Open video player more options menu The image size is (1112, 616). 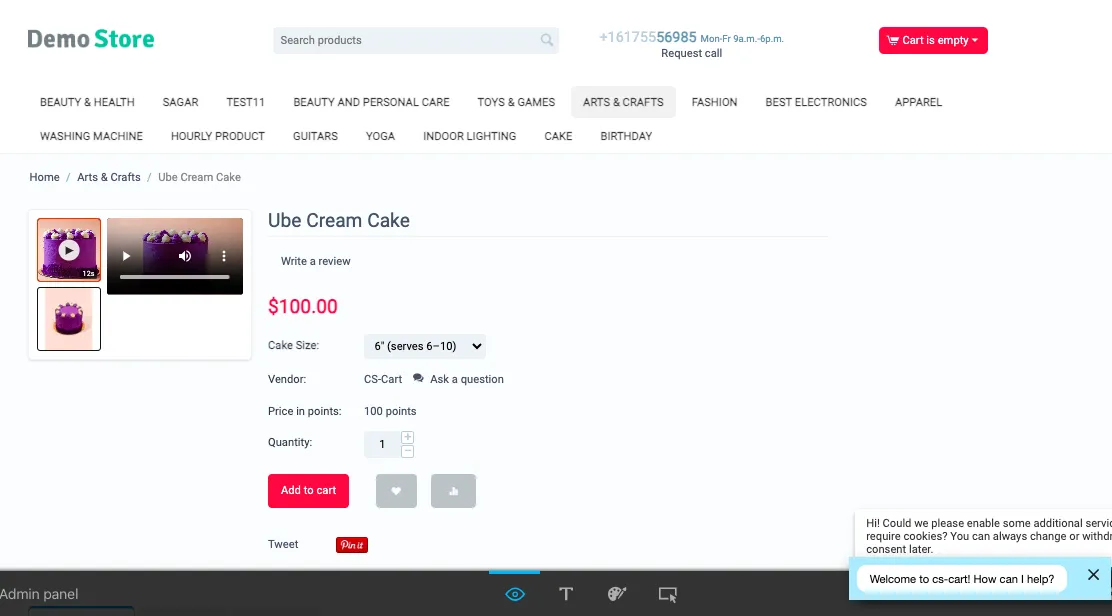224,256
